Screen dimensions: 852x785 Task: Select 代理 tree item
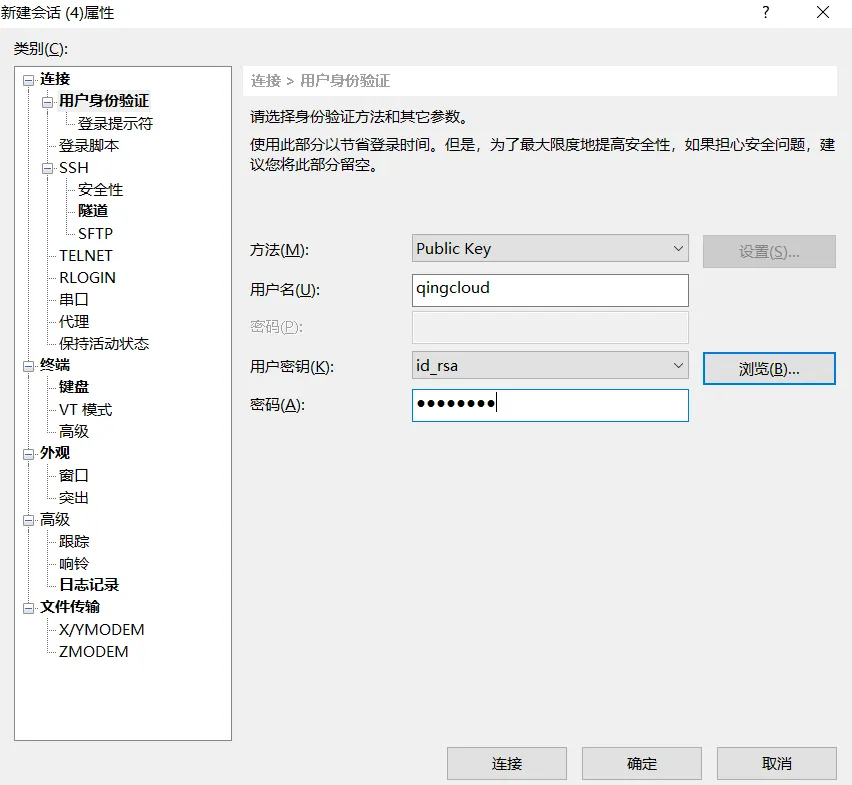coord(73,322)
